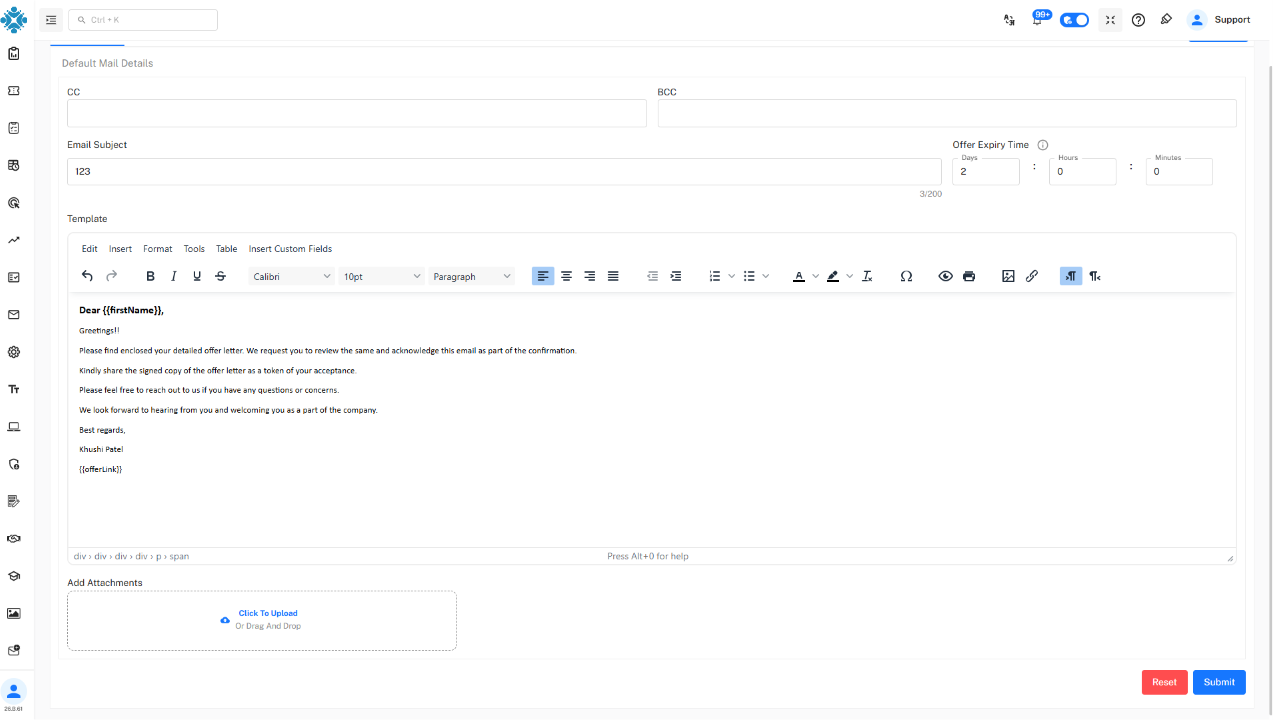The image size is (1273, 720).
Task: Open the Insert Custom Fields menu
Action: point(290,249)
